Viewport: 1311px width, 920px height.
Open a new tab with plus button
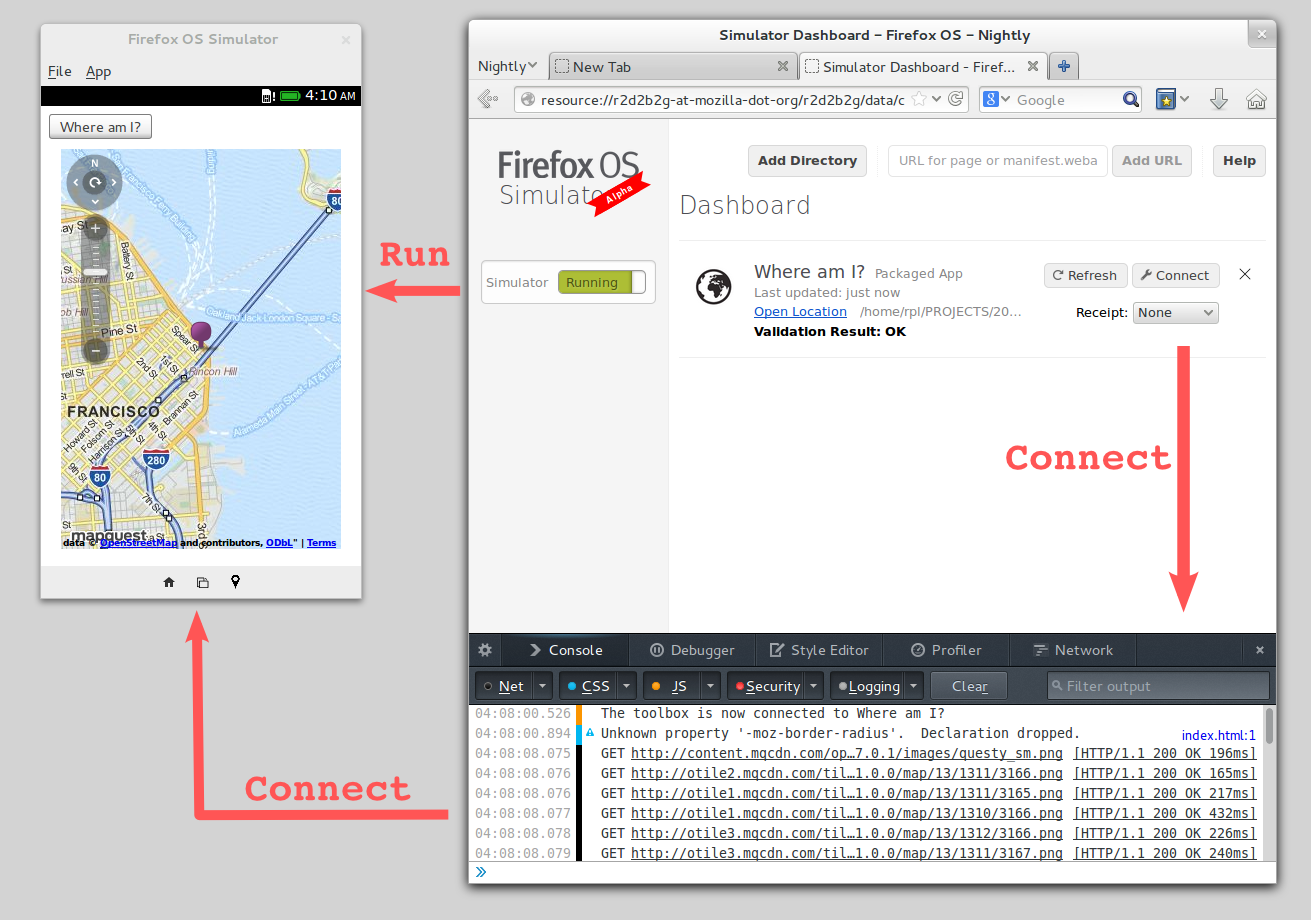(x=1064, y=66)
